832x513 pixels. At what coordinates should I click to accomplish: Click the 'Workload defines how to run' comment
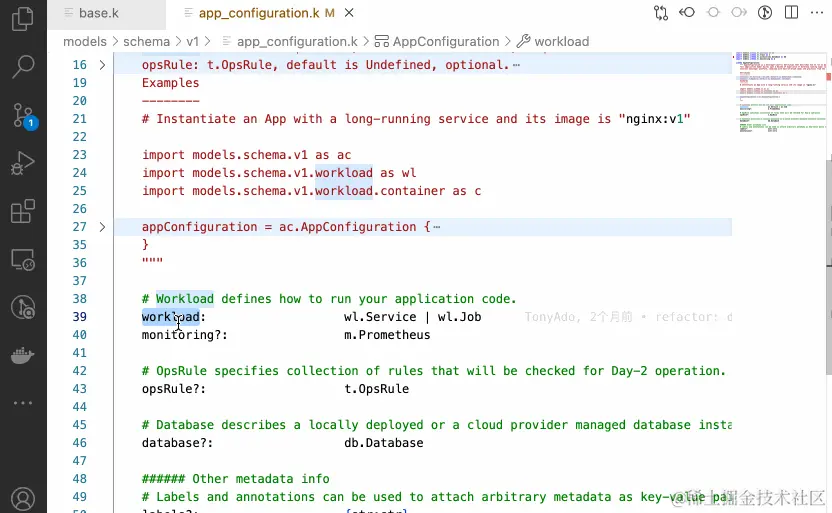pyautogui.click(x=329, y=299)
